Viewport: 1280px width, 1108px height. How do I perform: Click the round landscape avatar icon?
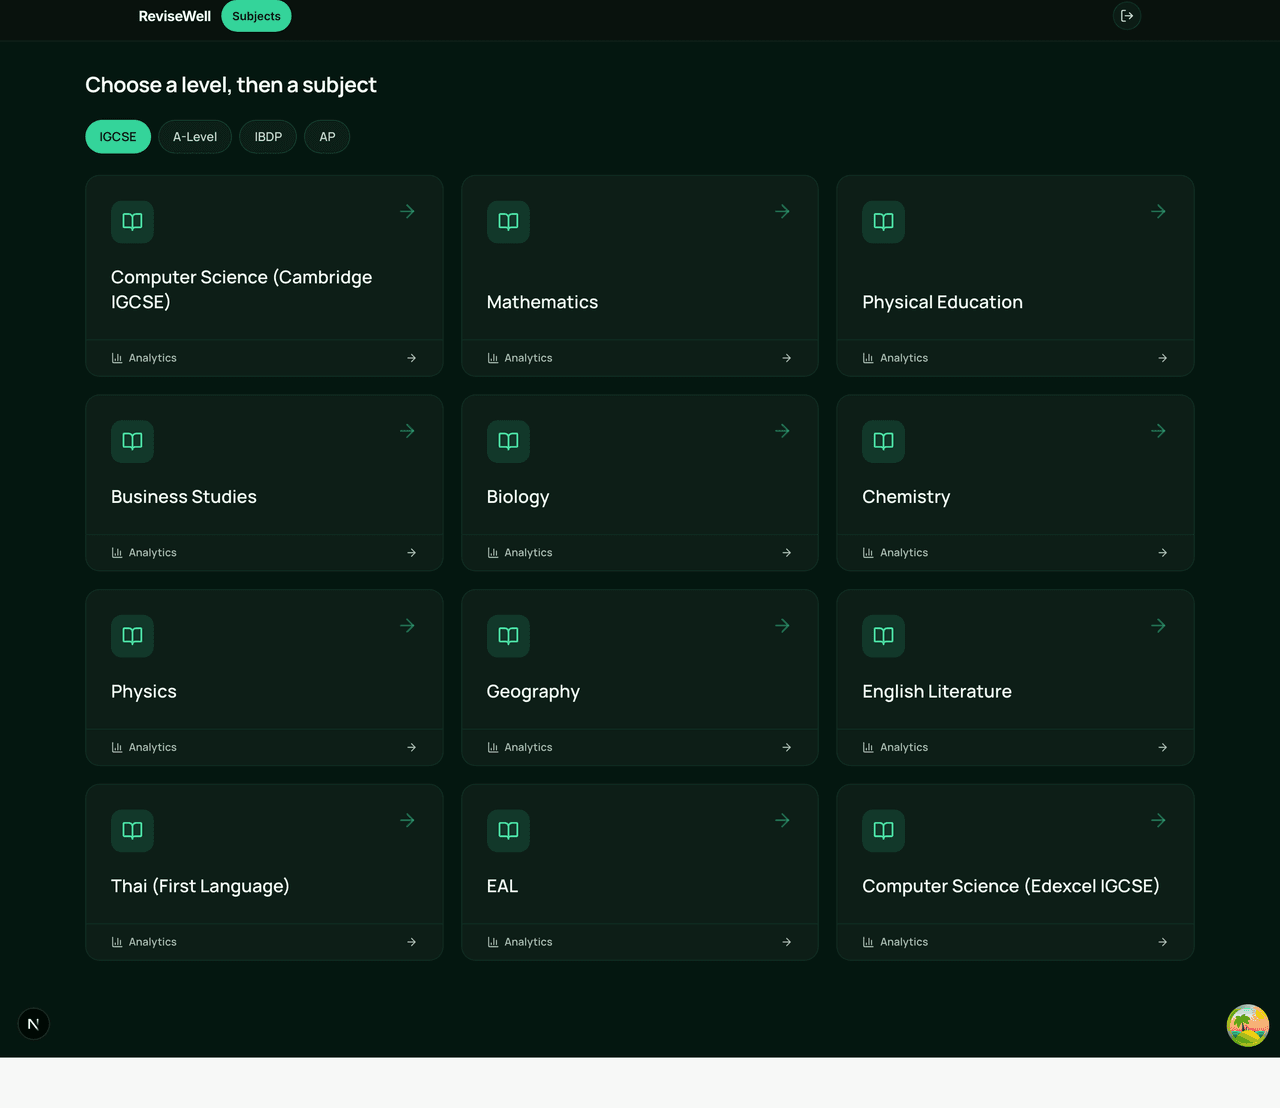pyautogui.click(x=1248, y=1026)
